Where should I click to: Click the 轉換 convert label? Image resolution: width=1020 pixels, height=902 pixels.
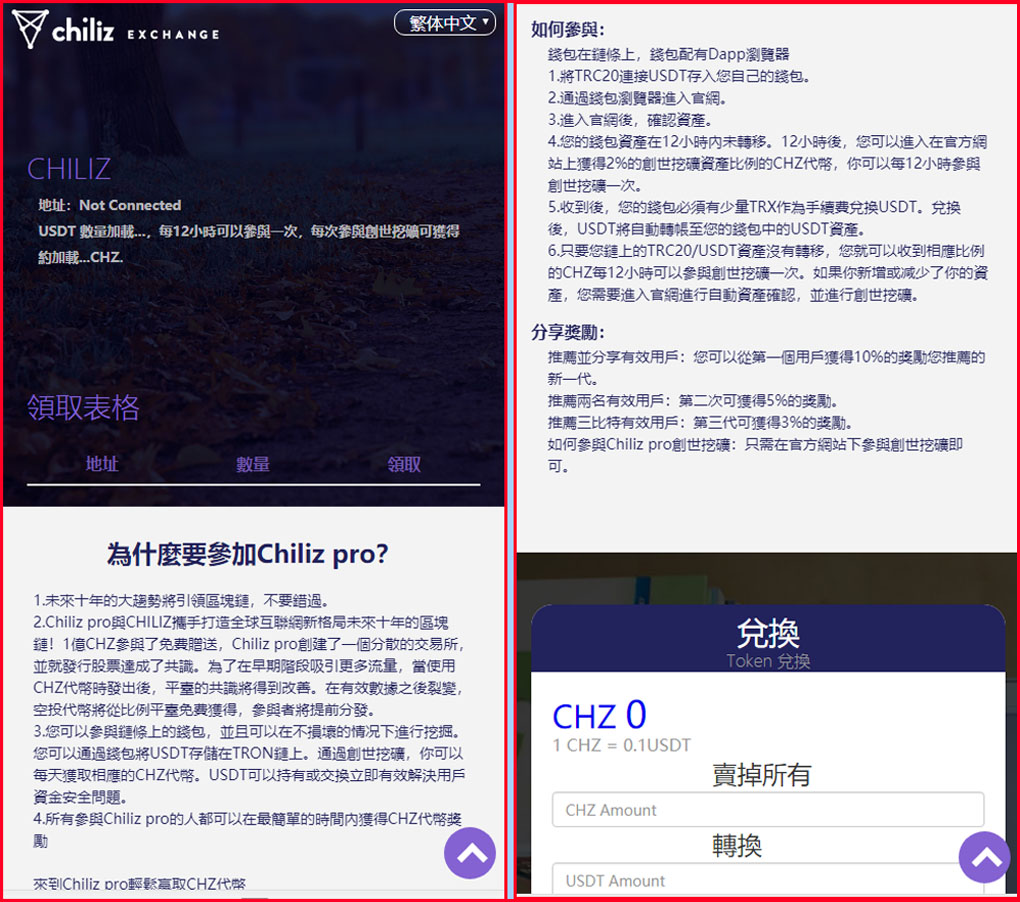(x=736, y=845)
